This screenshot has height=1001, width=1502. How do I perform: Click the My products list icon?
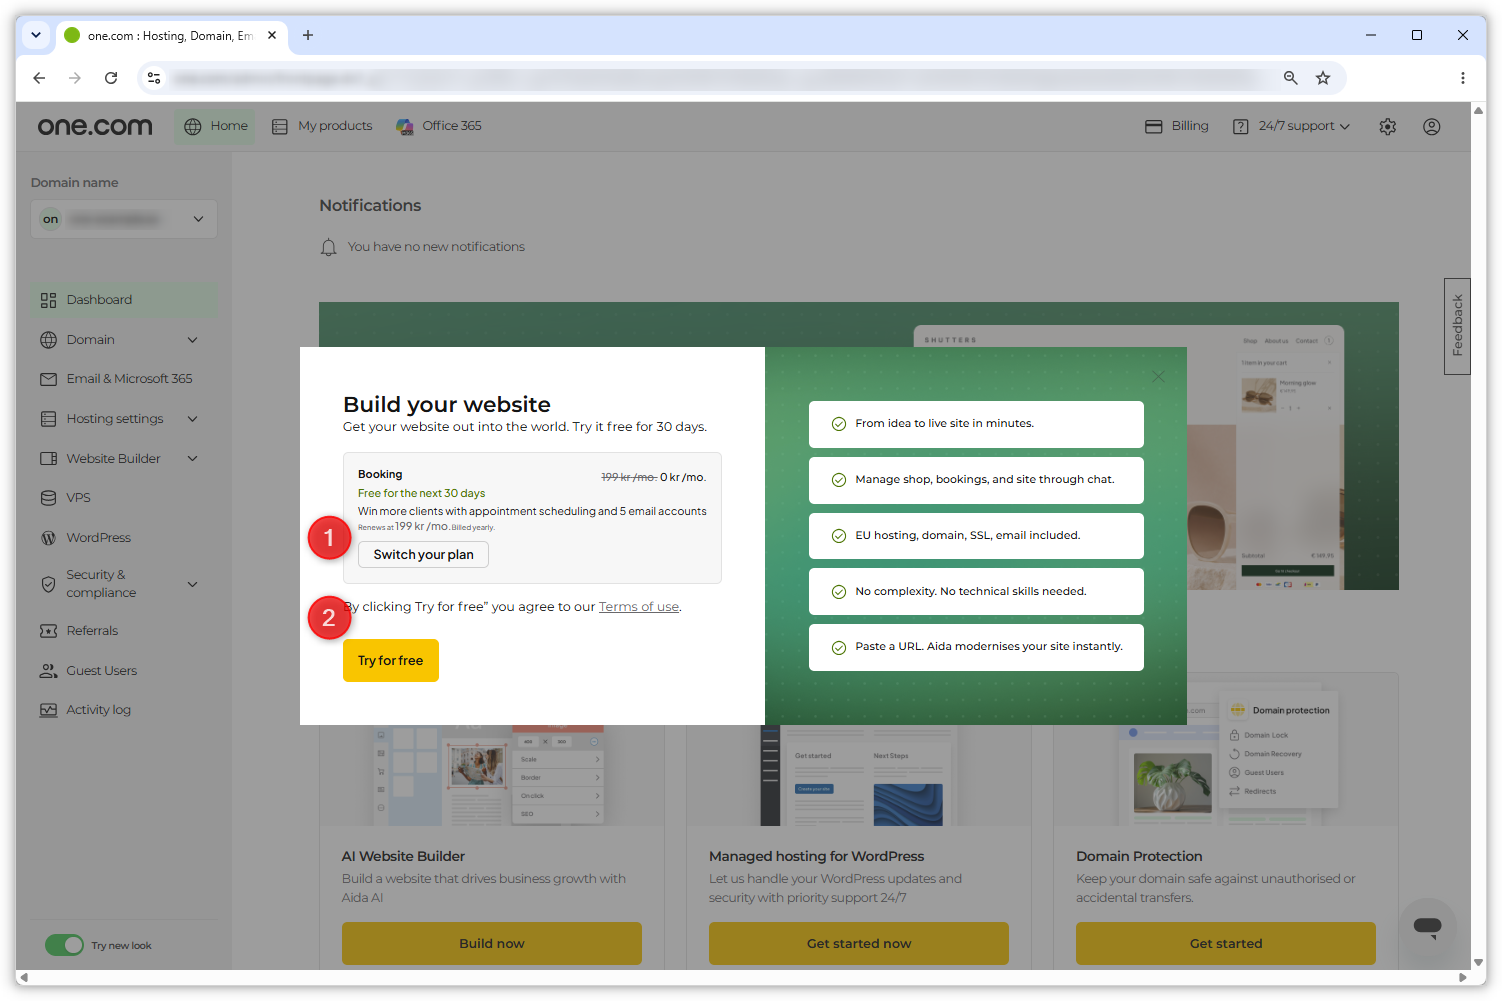point(280,126)
